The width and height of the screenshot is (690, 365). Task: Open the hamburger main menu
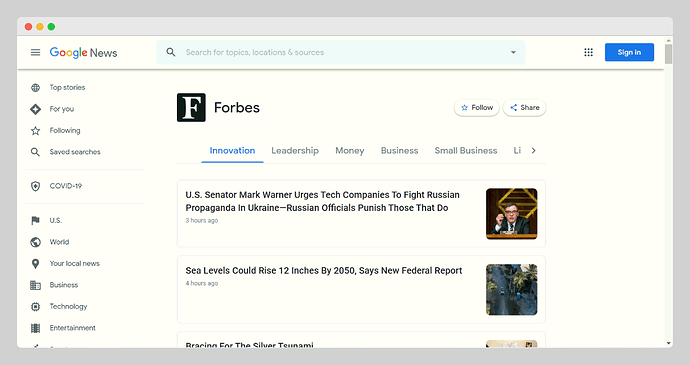[x=35, y=52]
